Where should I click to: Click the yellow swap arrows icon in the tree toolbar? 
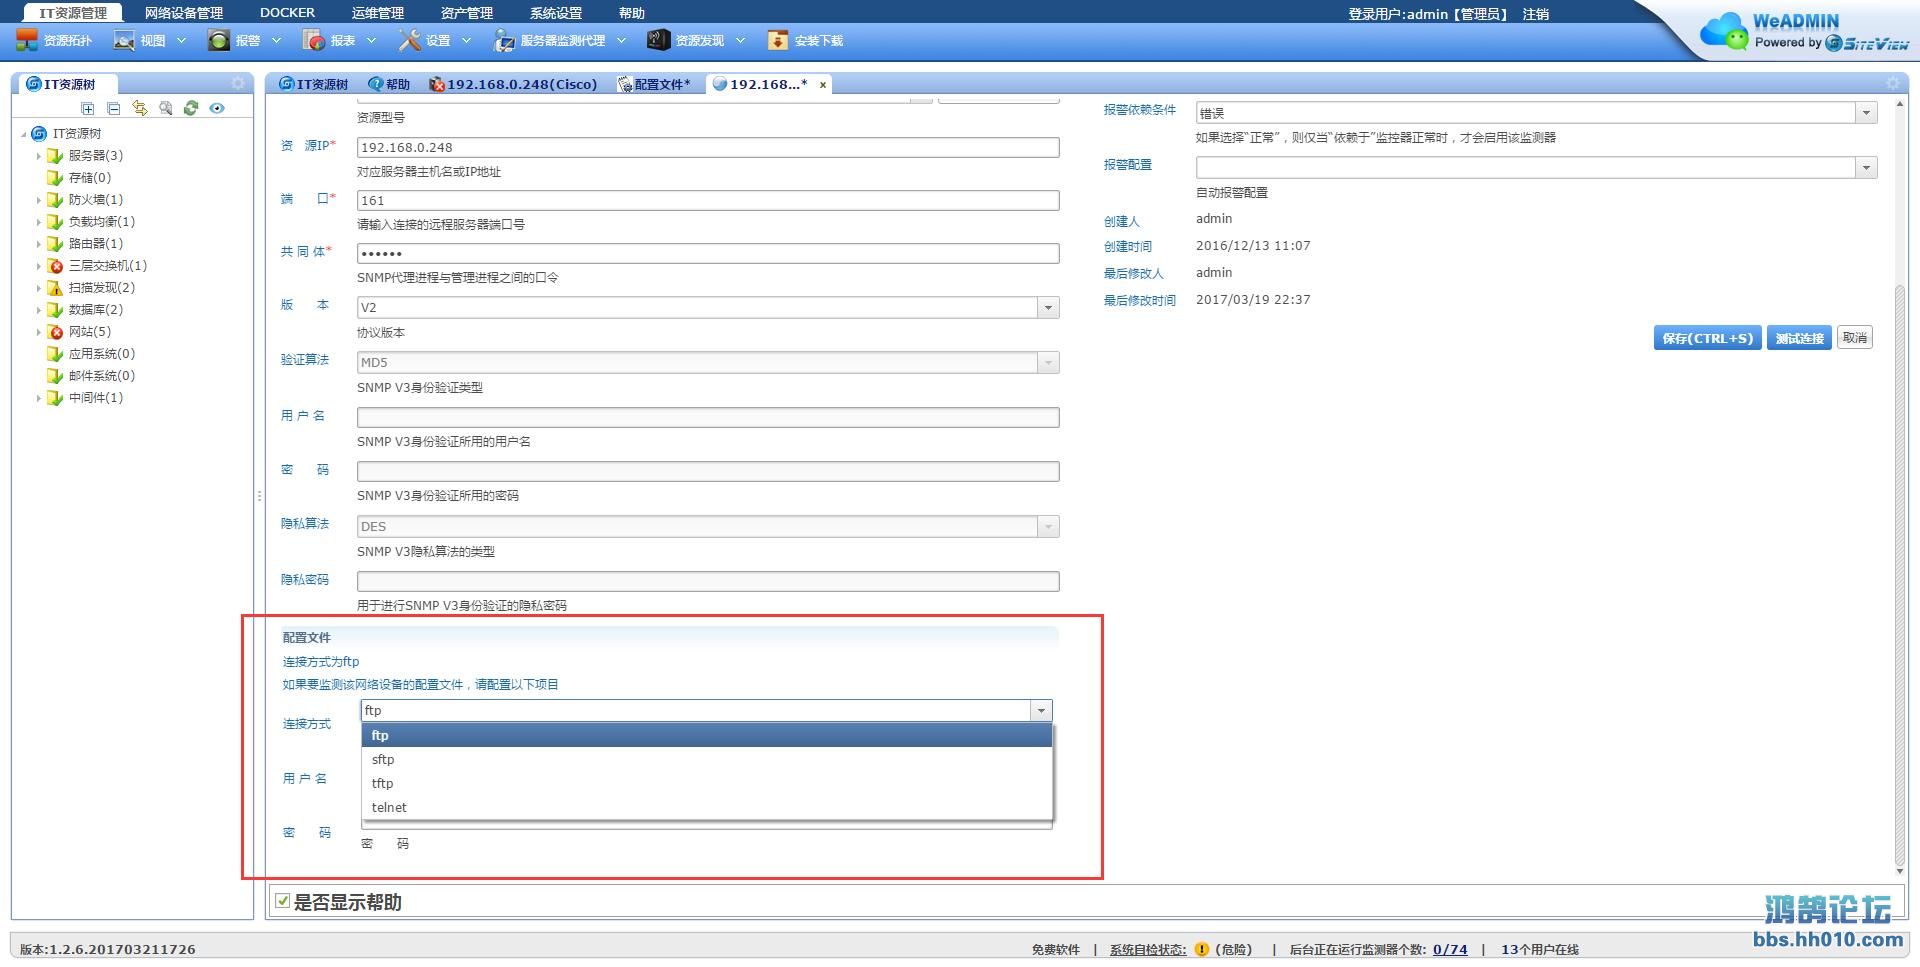pos(140,108)
